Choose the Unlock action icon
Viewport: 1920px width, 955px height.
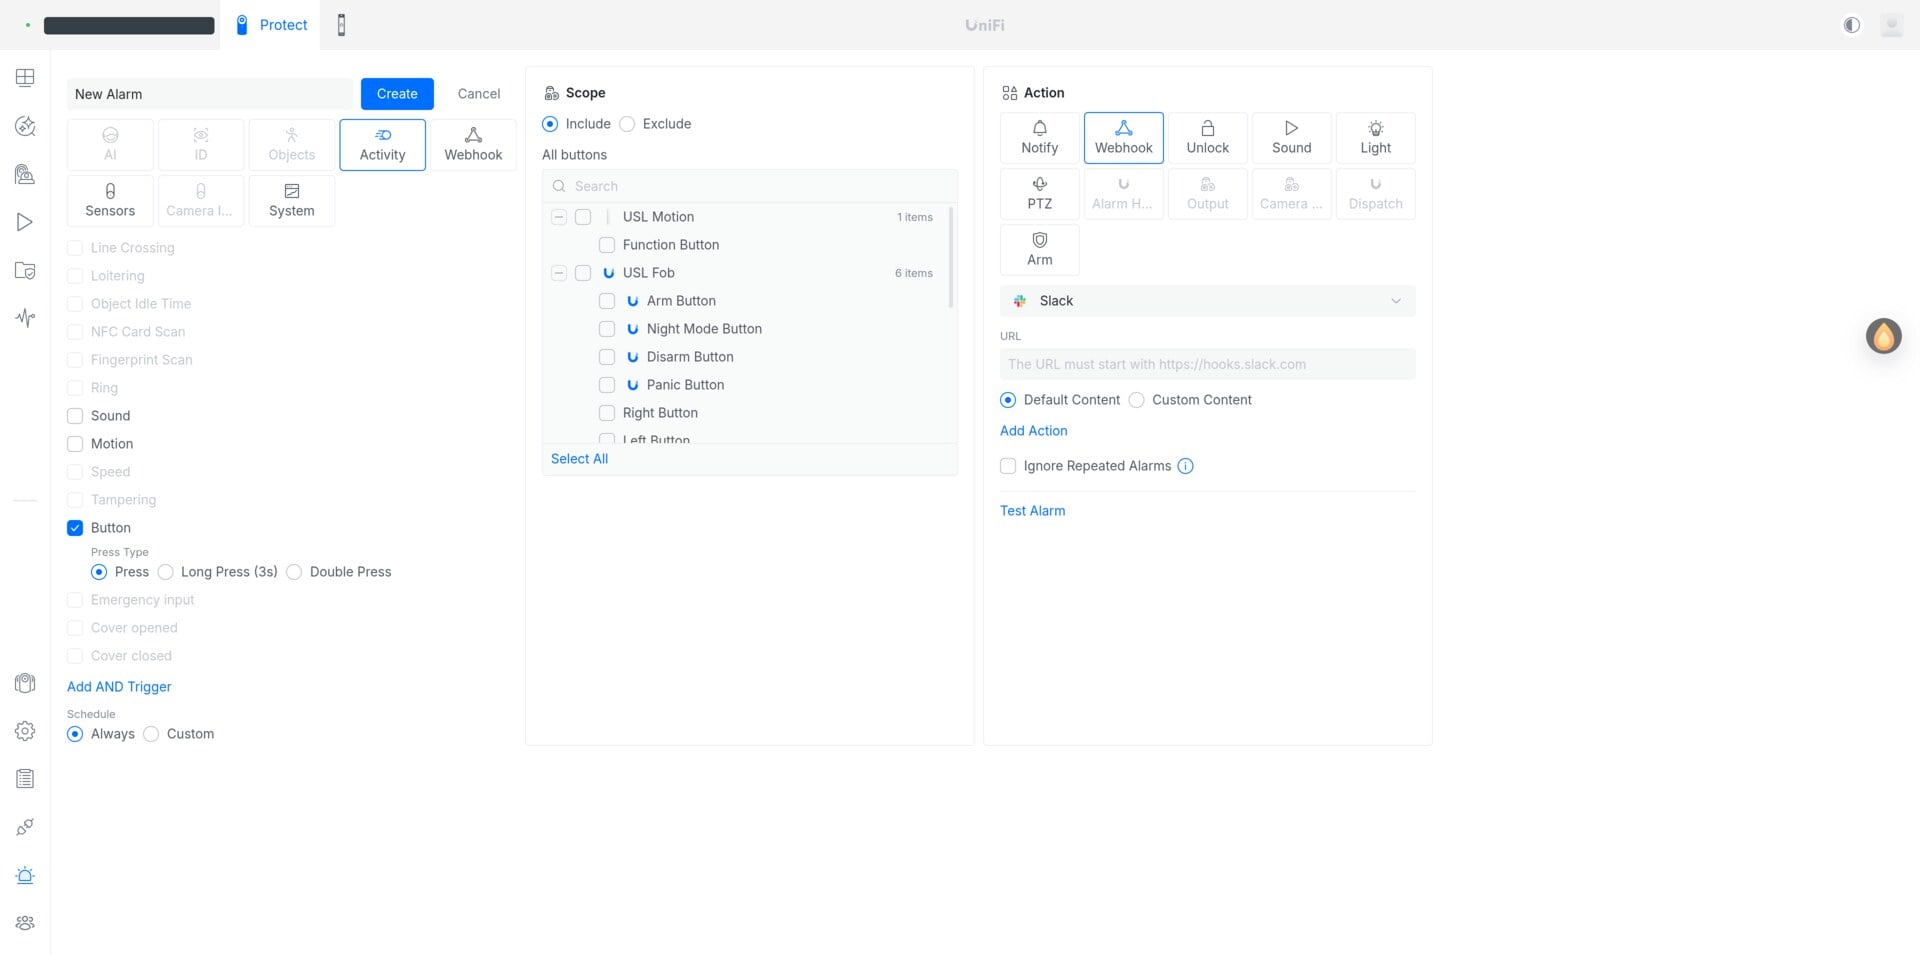point(1207,128)
